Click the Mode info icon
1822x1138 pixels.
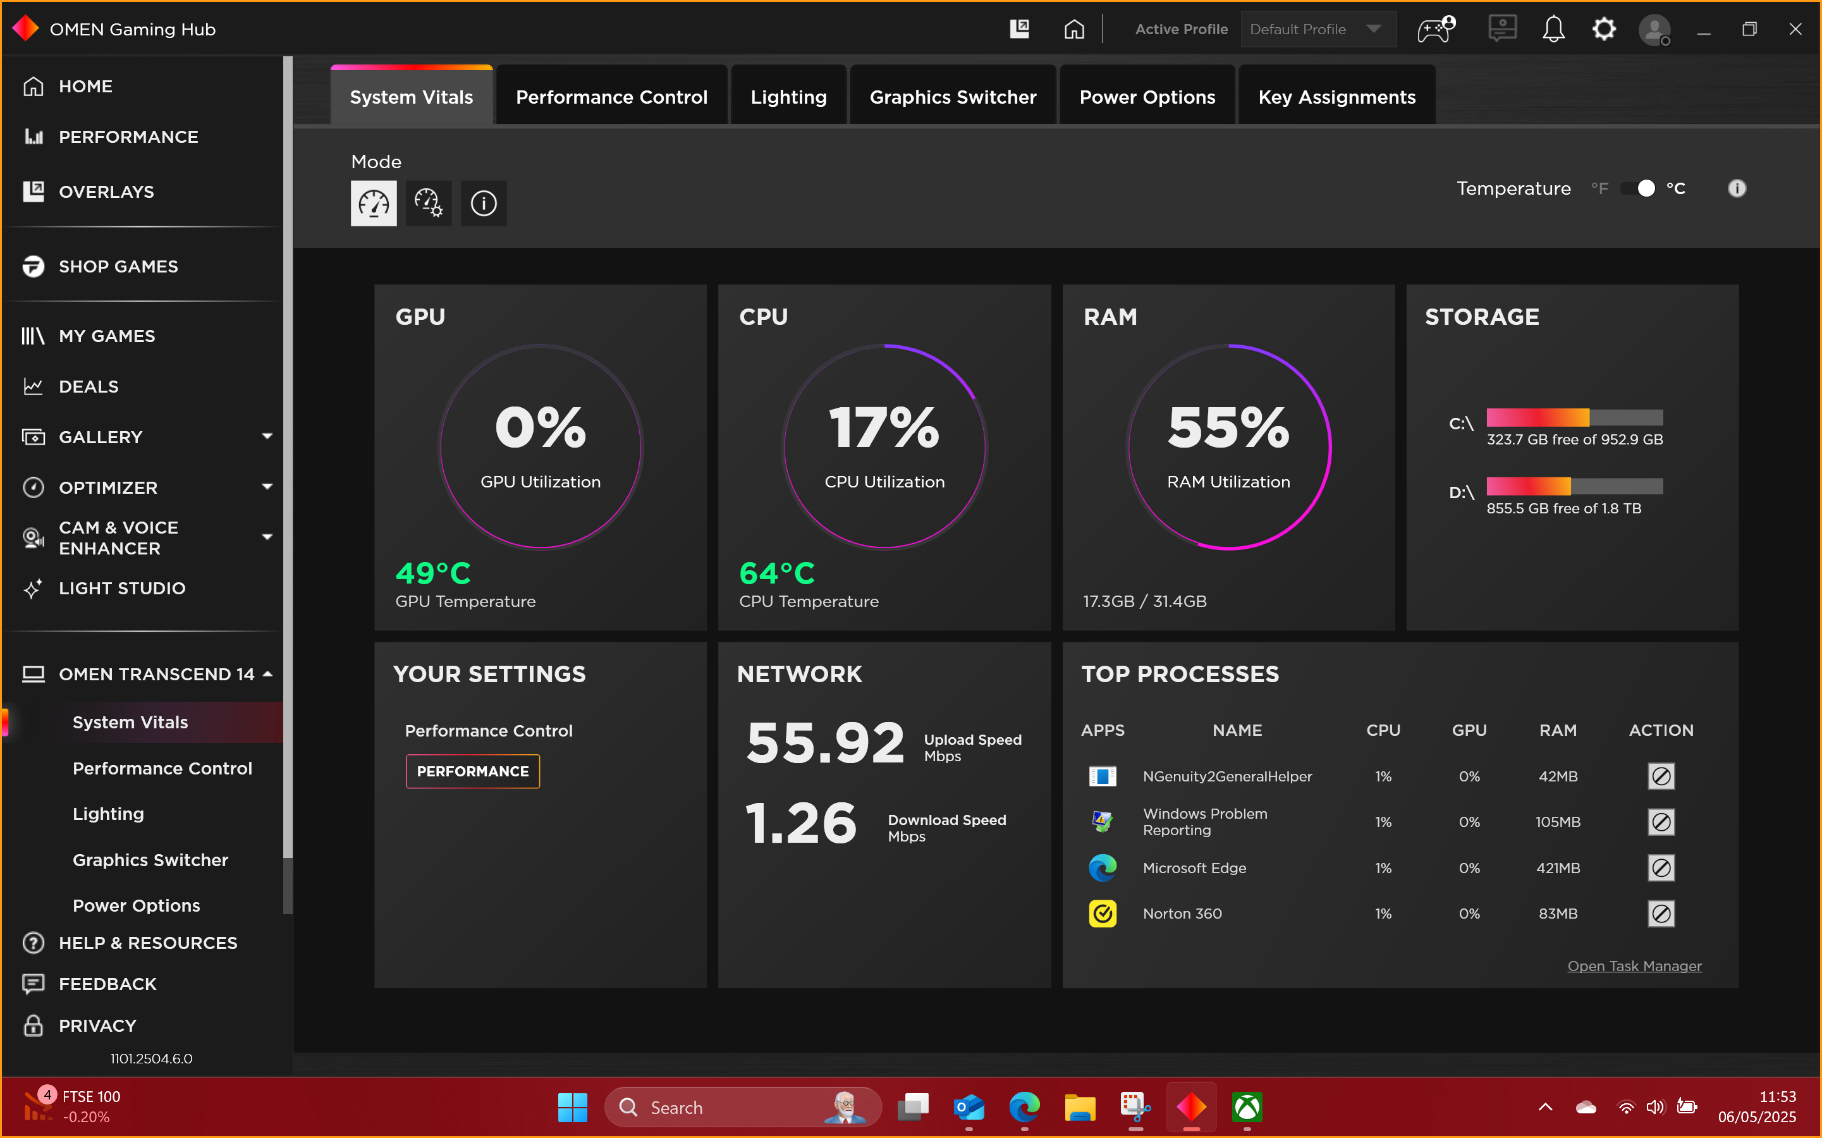click(484, 203)
